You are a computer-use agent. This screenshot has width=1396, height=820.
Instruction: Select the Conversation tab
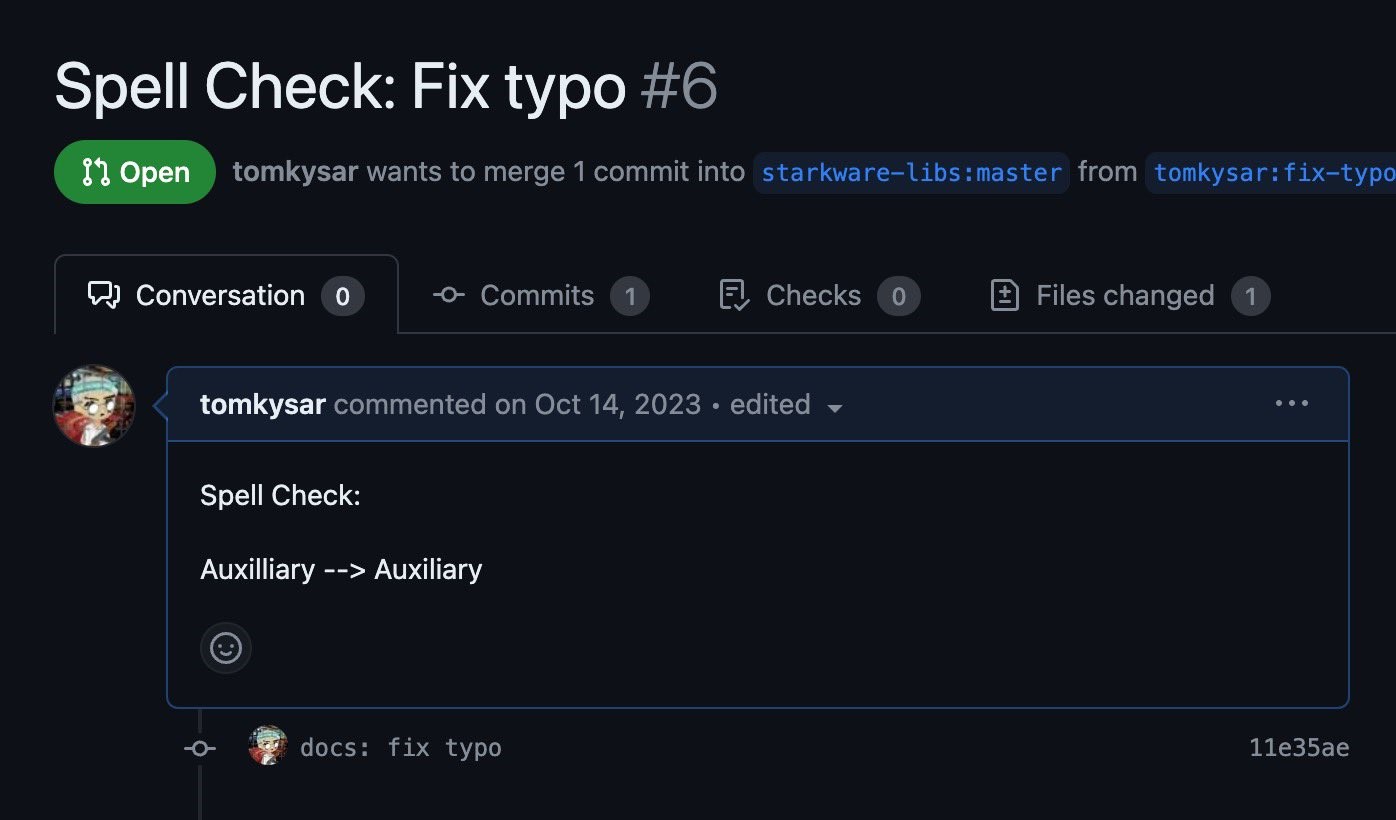pos(226,294)
